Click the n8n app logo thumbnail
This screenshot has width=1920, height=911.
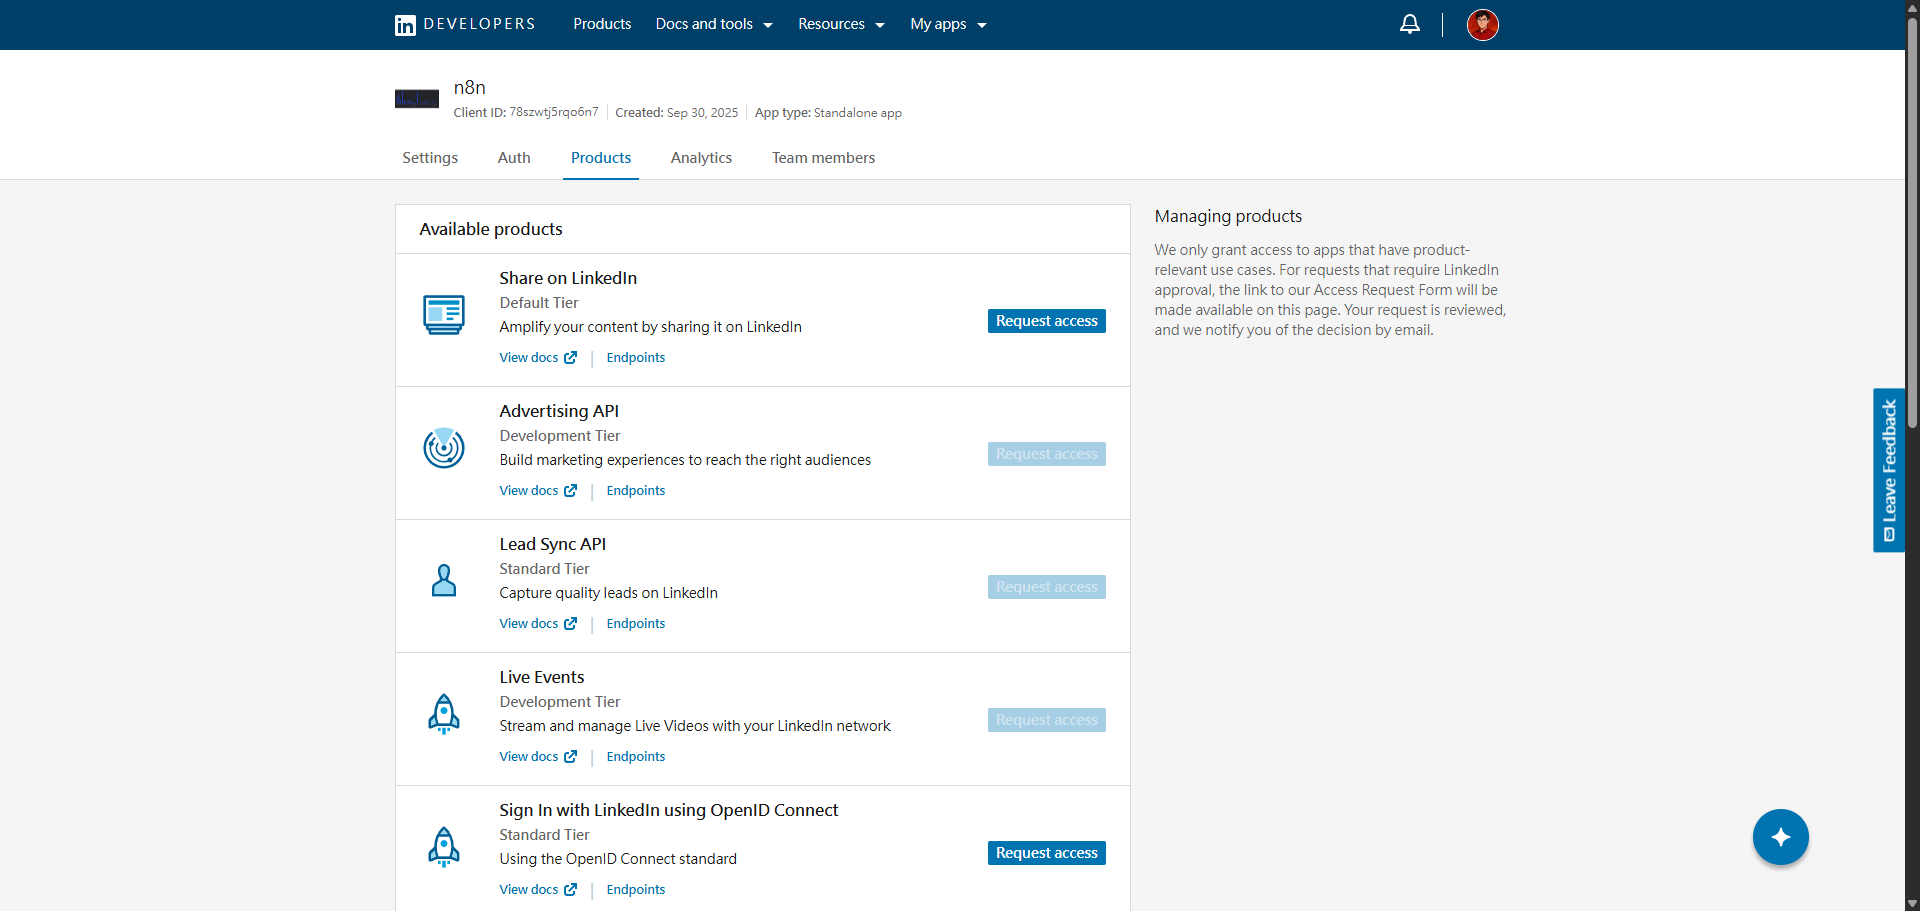(x=416, y=98)
